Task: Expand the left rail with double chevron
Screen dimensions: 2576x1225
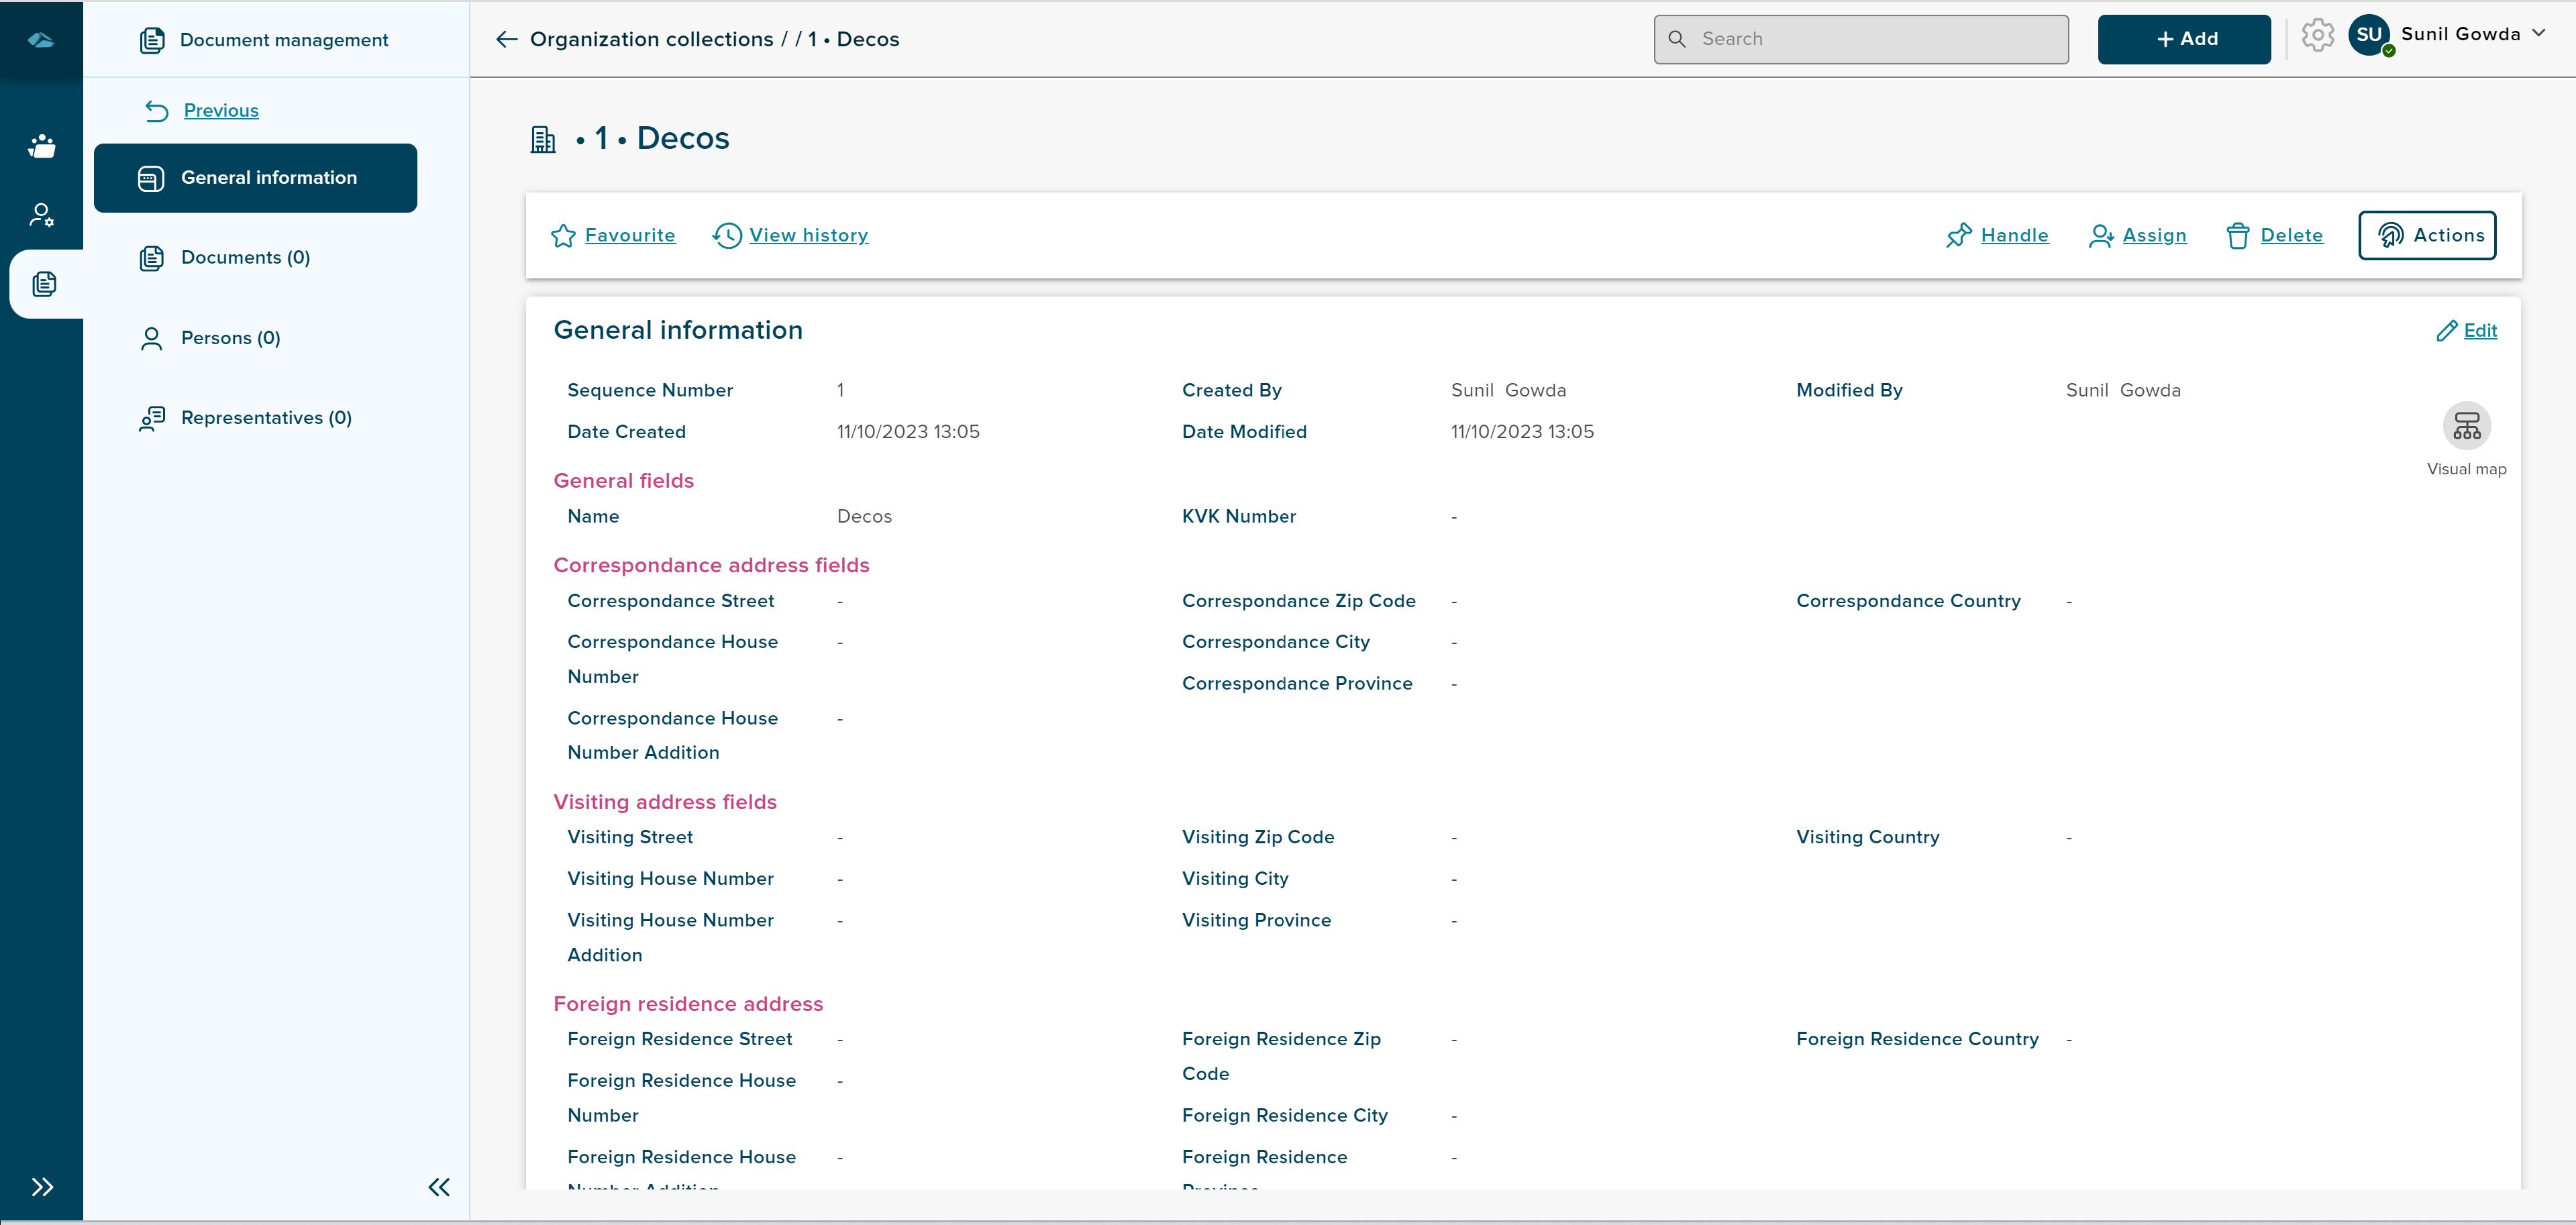Action: (42, 1187)
